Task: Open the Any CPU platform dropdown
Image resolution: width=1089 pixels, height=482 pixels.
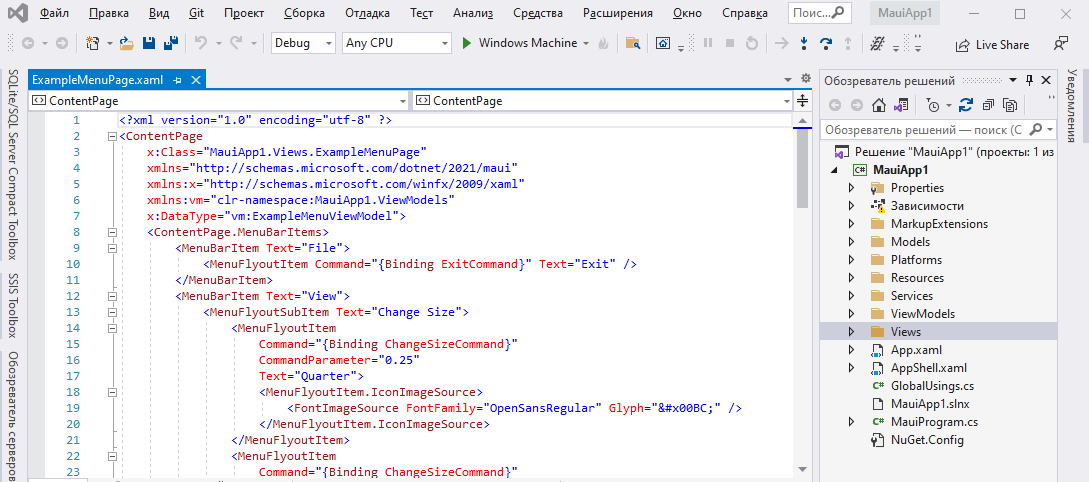Action: tap(396, 44)
